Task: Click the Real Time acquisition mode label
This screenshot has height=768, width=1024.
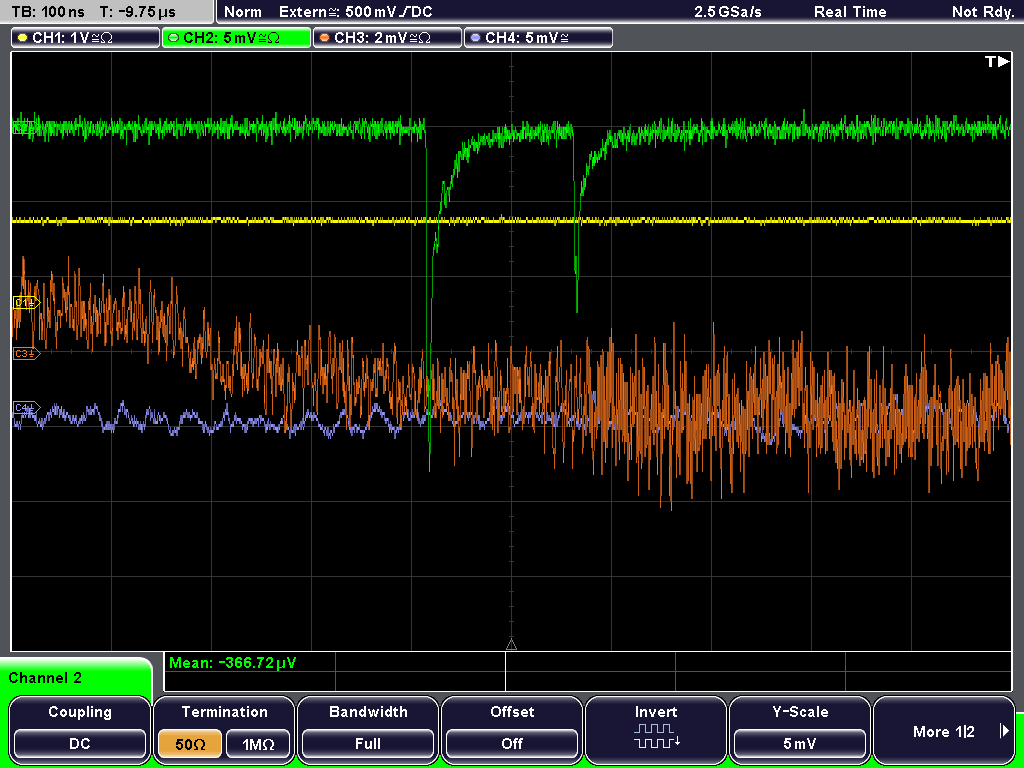Action: [850, 12]
